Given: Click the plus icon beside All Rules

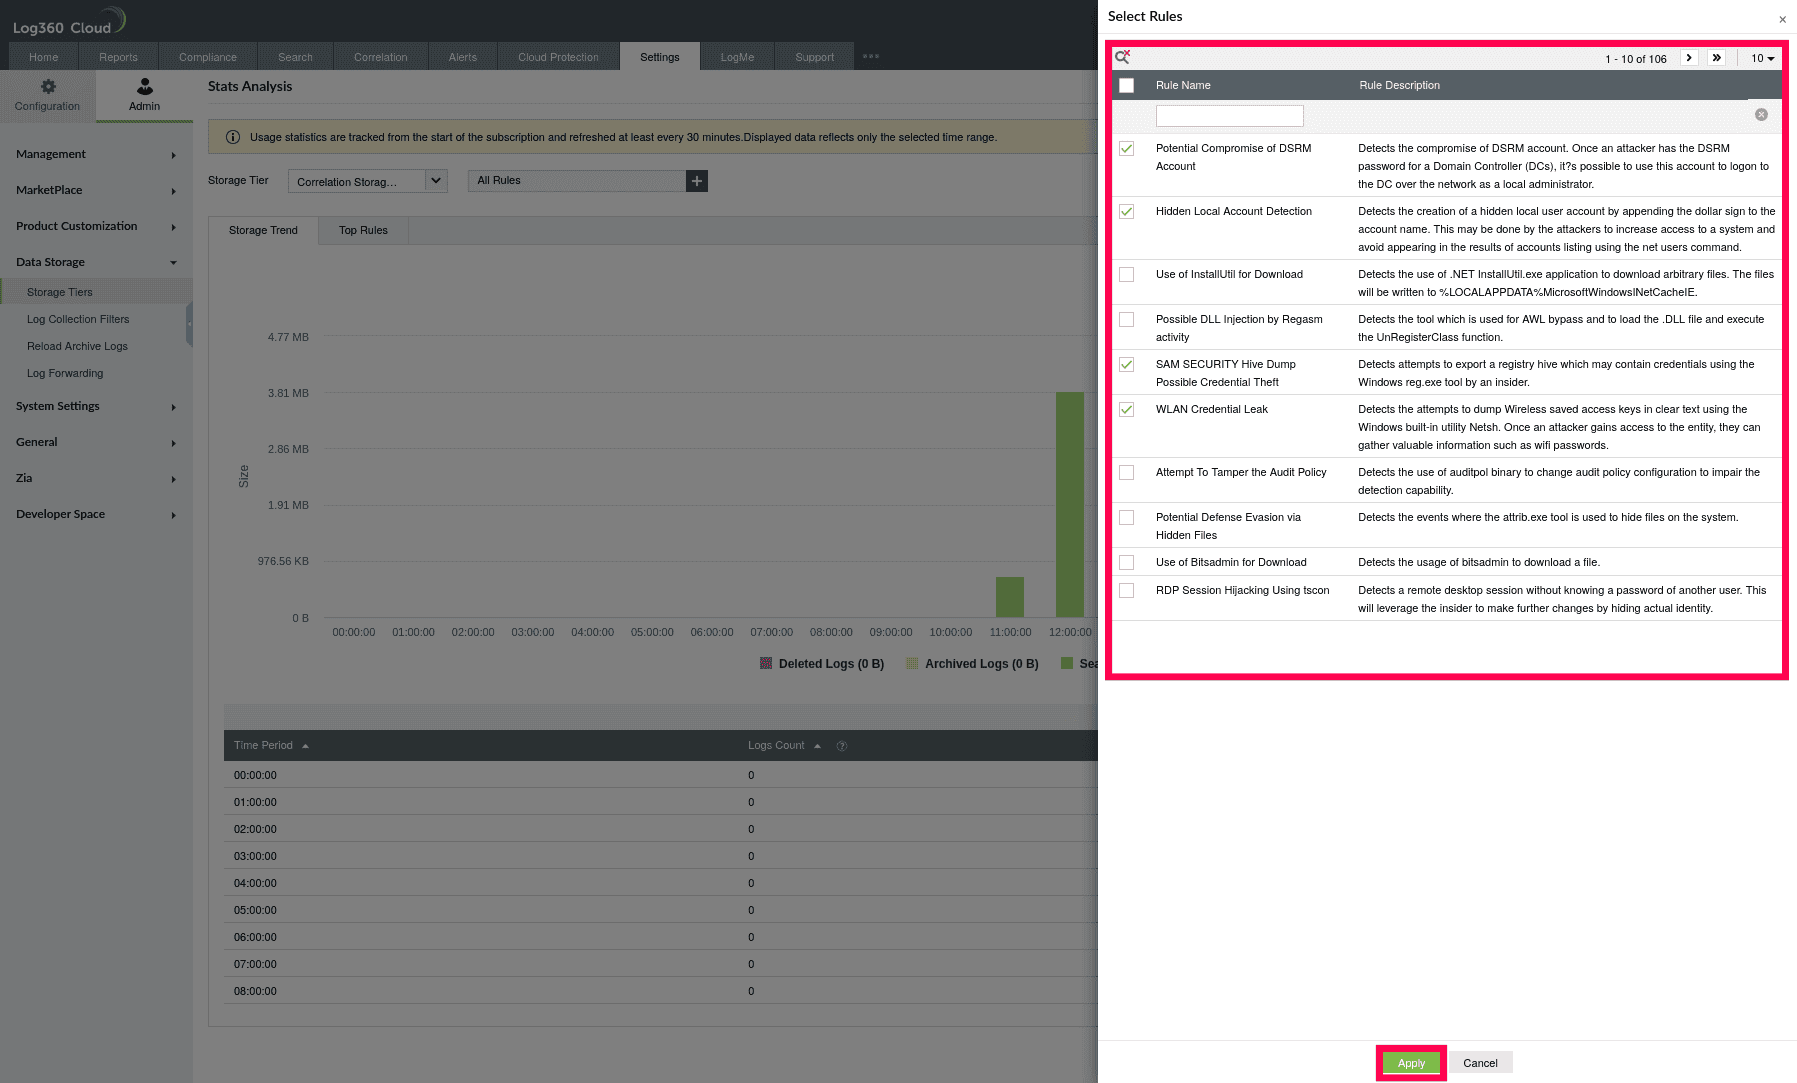Looking at the screenshot, I should tap(697, 181).
